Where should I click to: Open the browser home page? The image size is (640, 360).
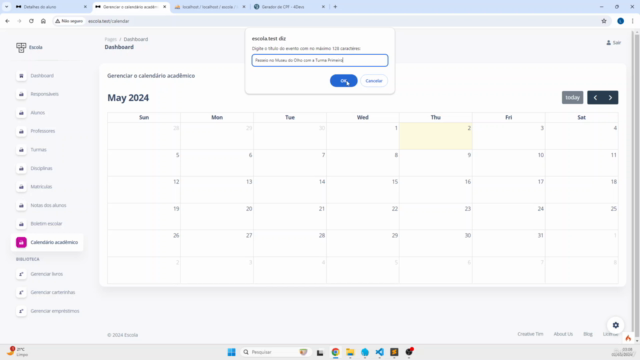pos(43,21)
